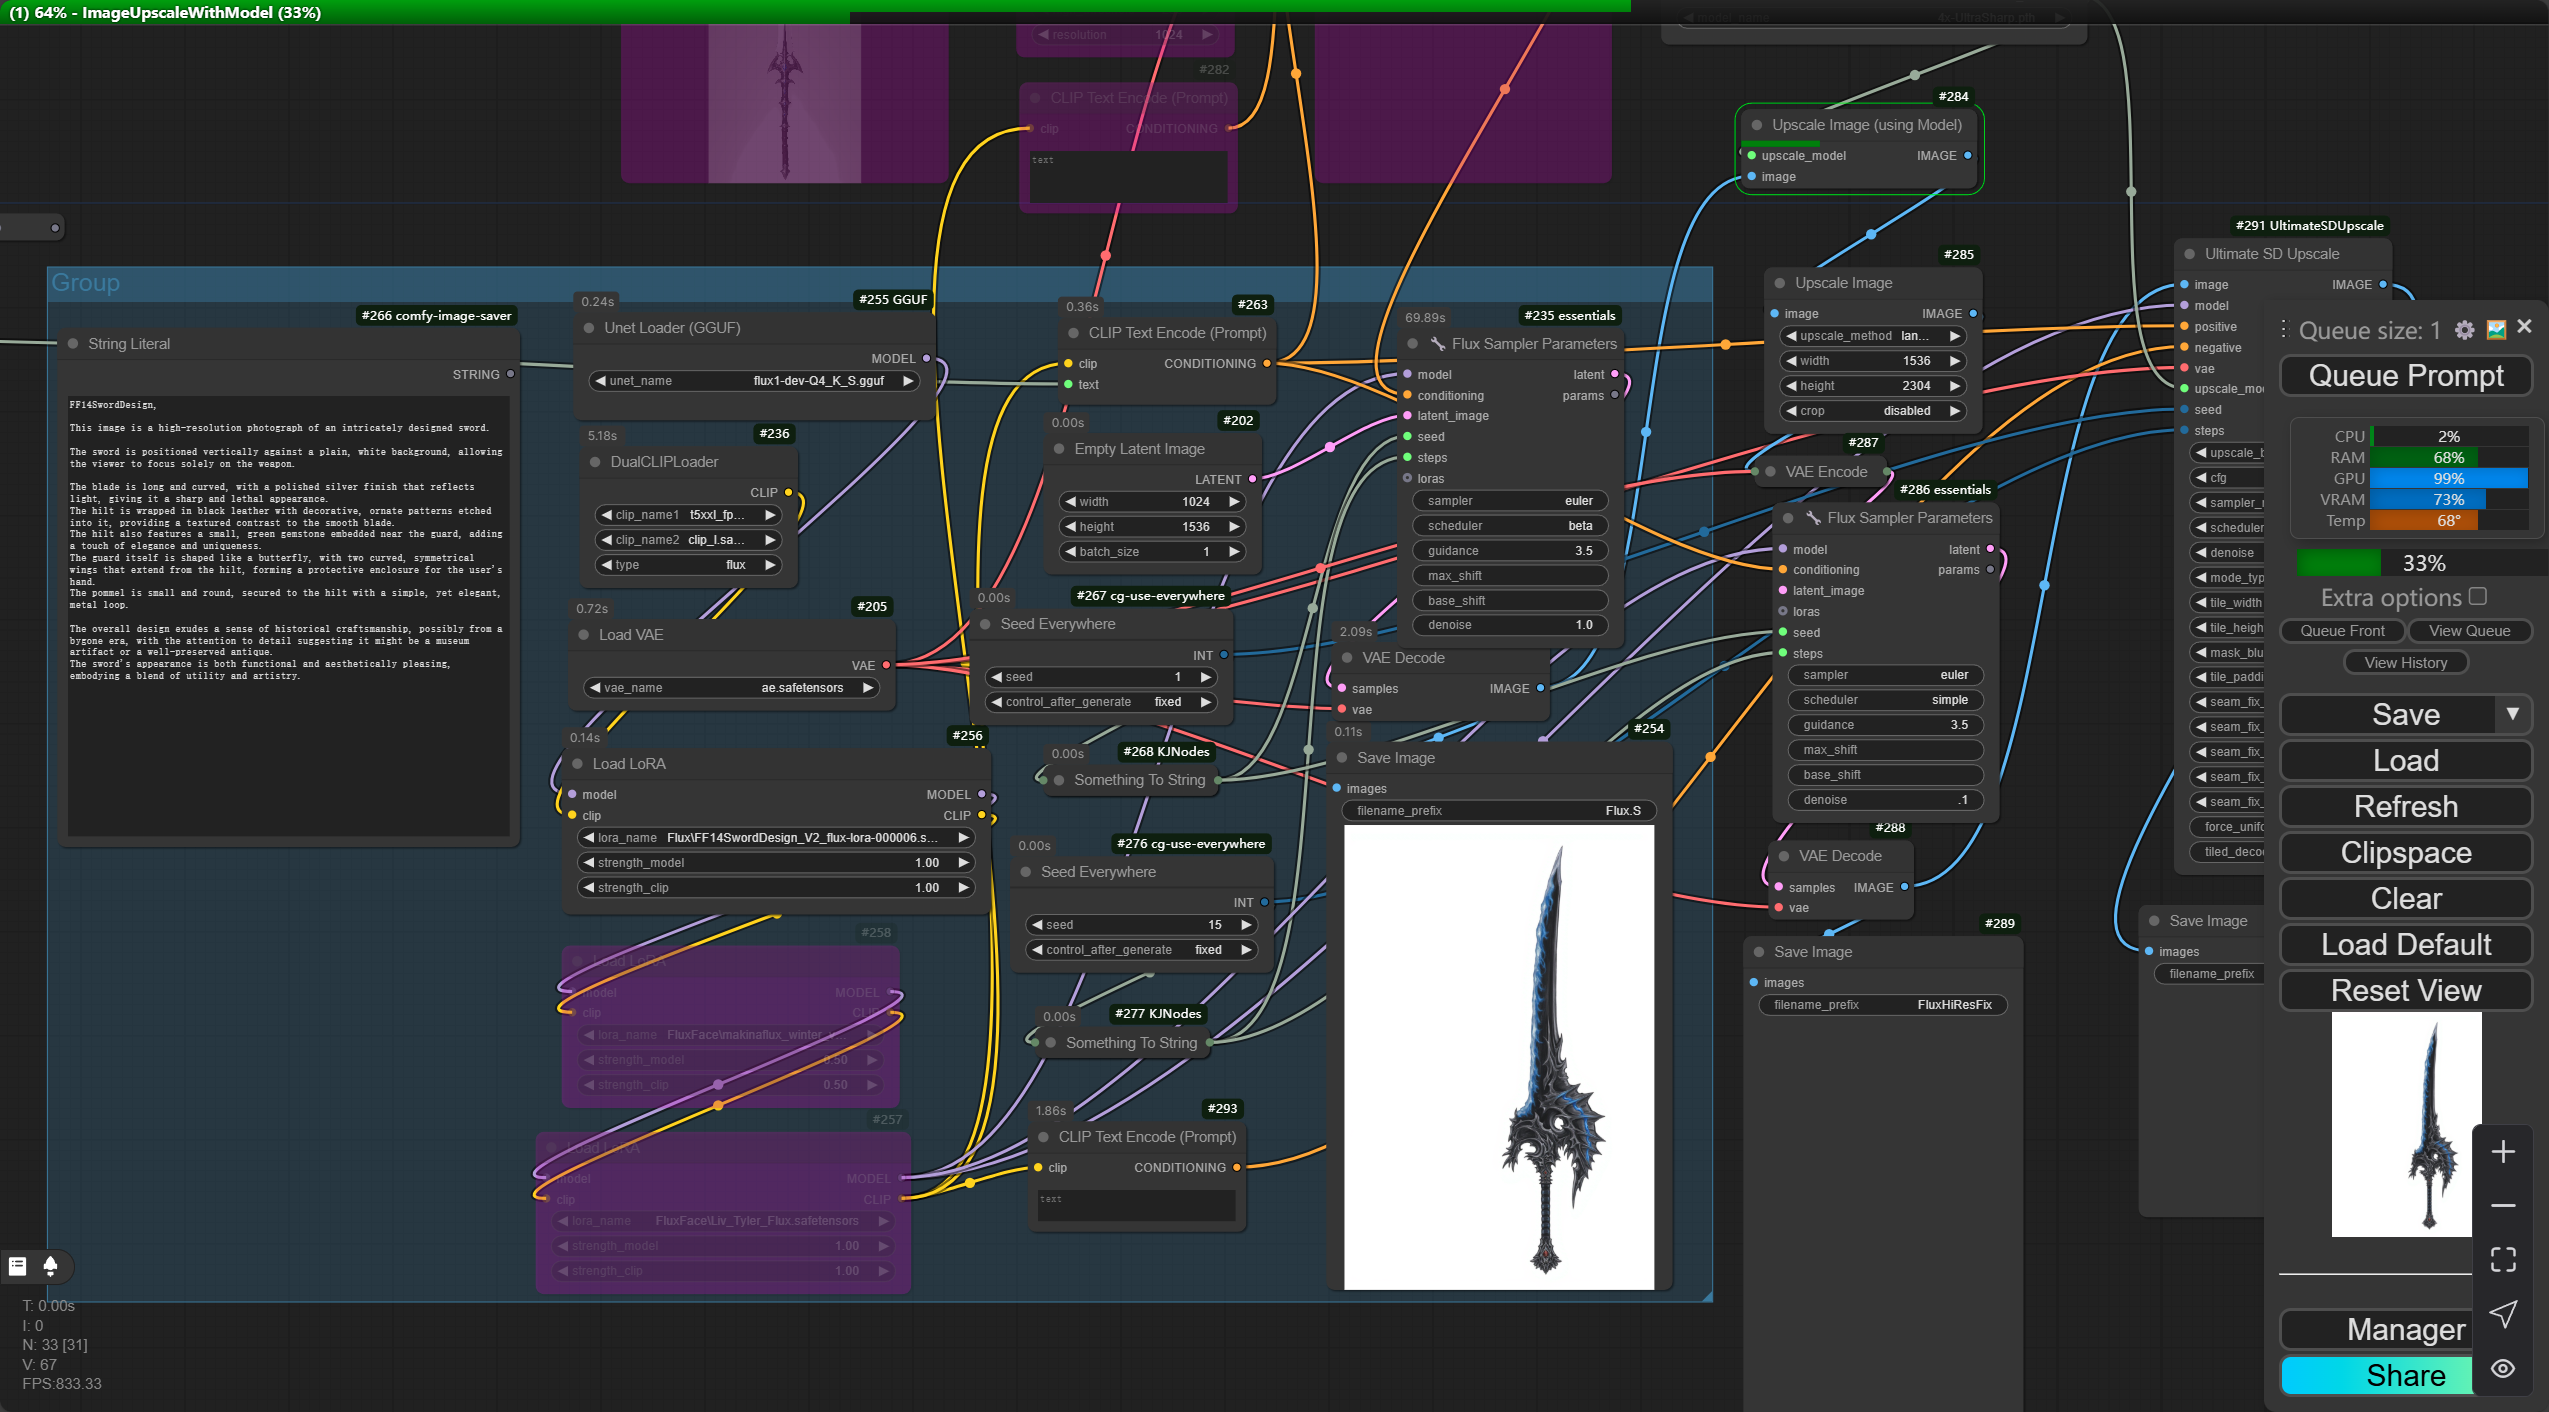
Task: Click the image feed icon beside the gear
Action: 2496,330
